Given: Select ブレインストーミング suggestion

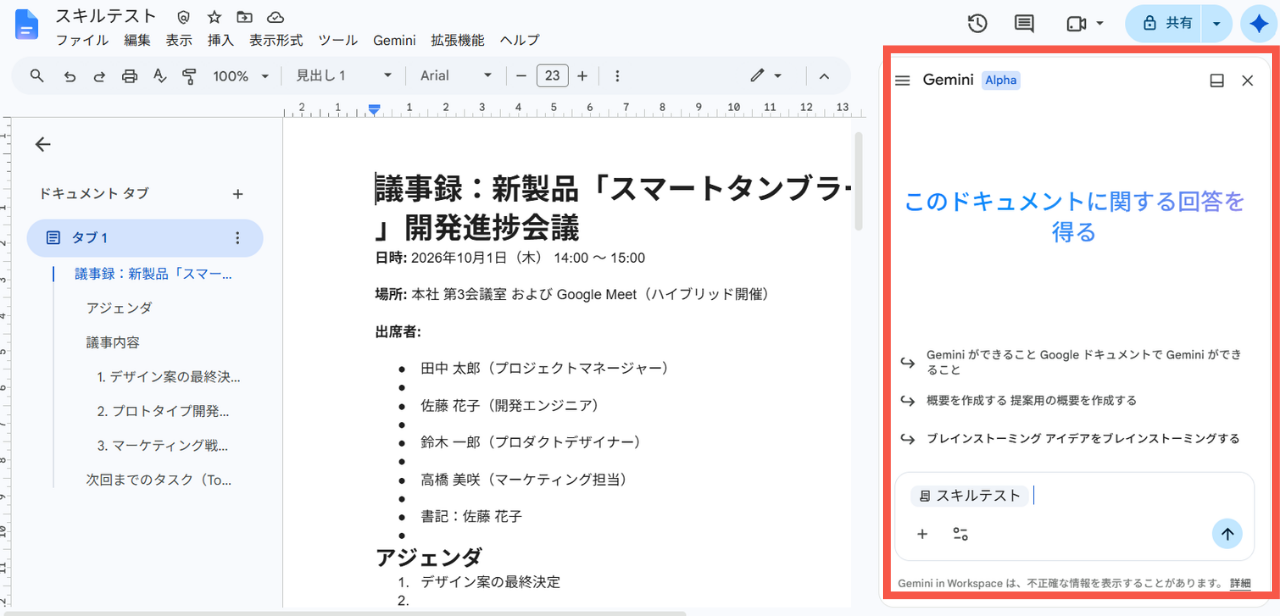Looking at the screenshot, I should [x=1070, y=439].
